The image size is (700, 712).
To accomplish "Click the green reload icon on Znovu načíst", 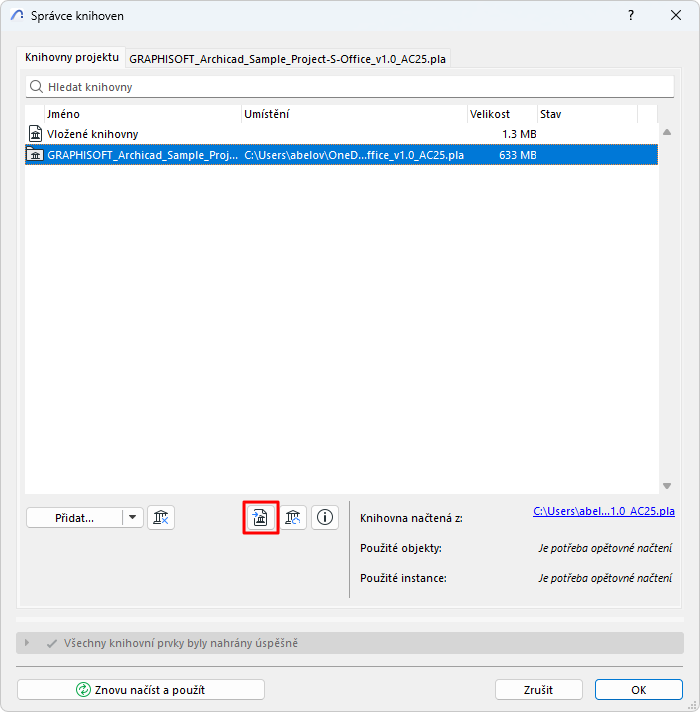I will pyautogui.click(x=84, y=690).
